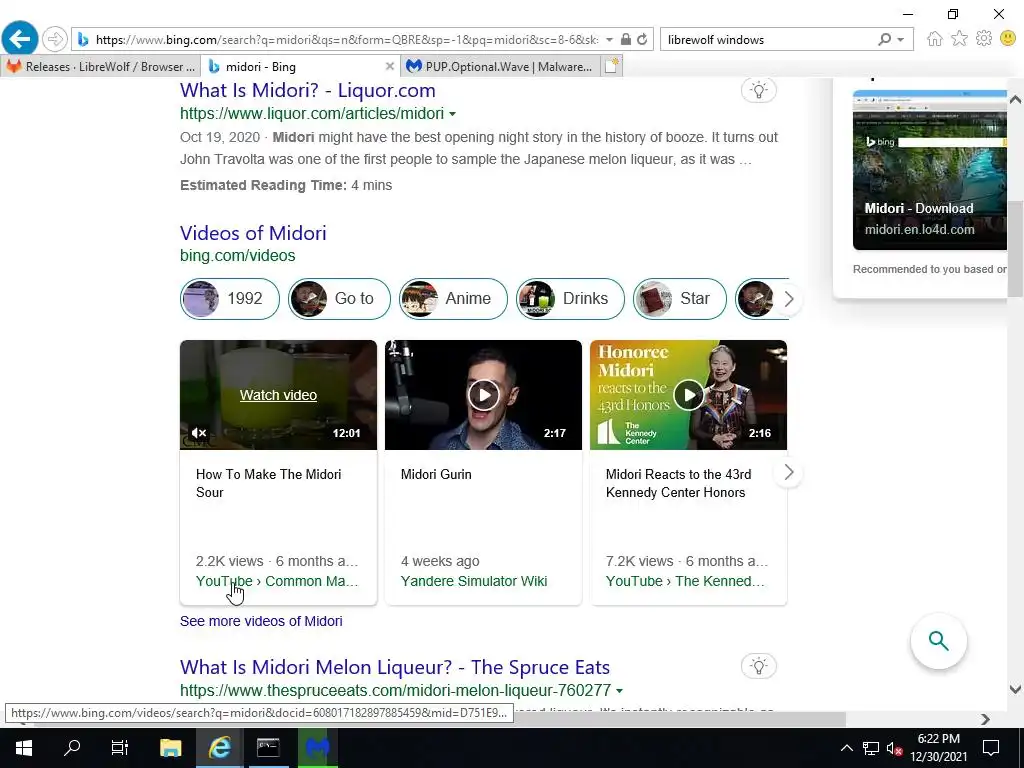The width and height of the screenshot is (1024, 768).
Task: Unmute the Midori Sour video preview
Action: coord(199,433)
